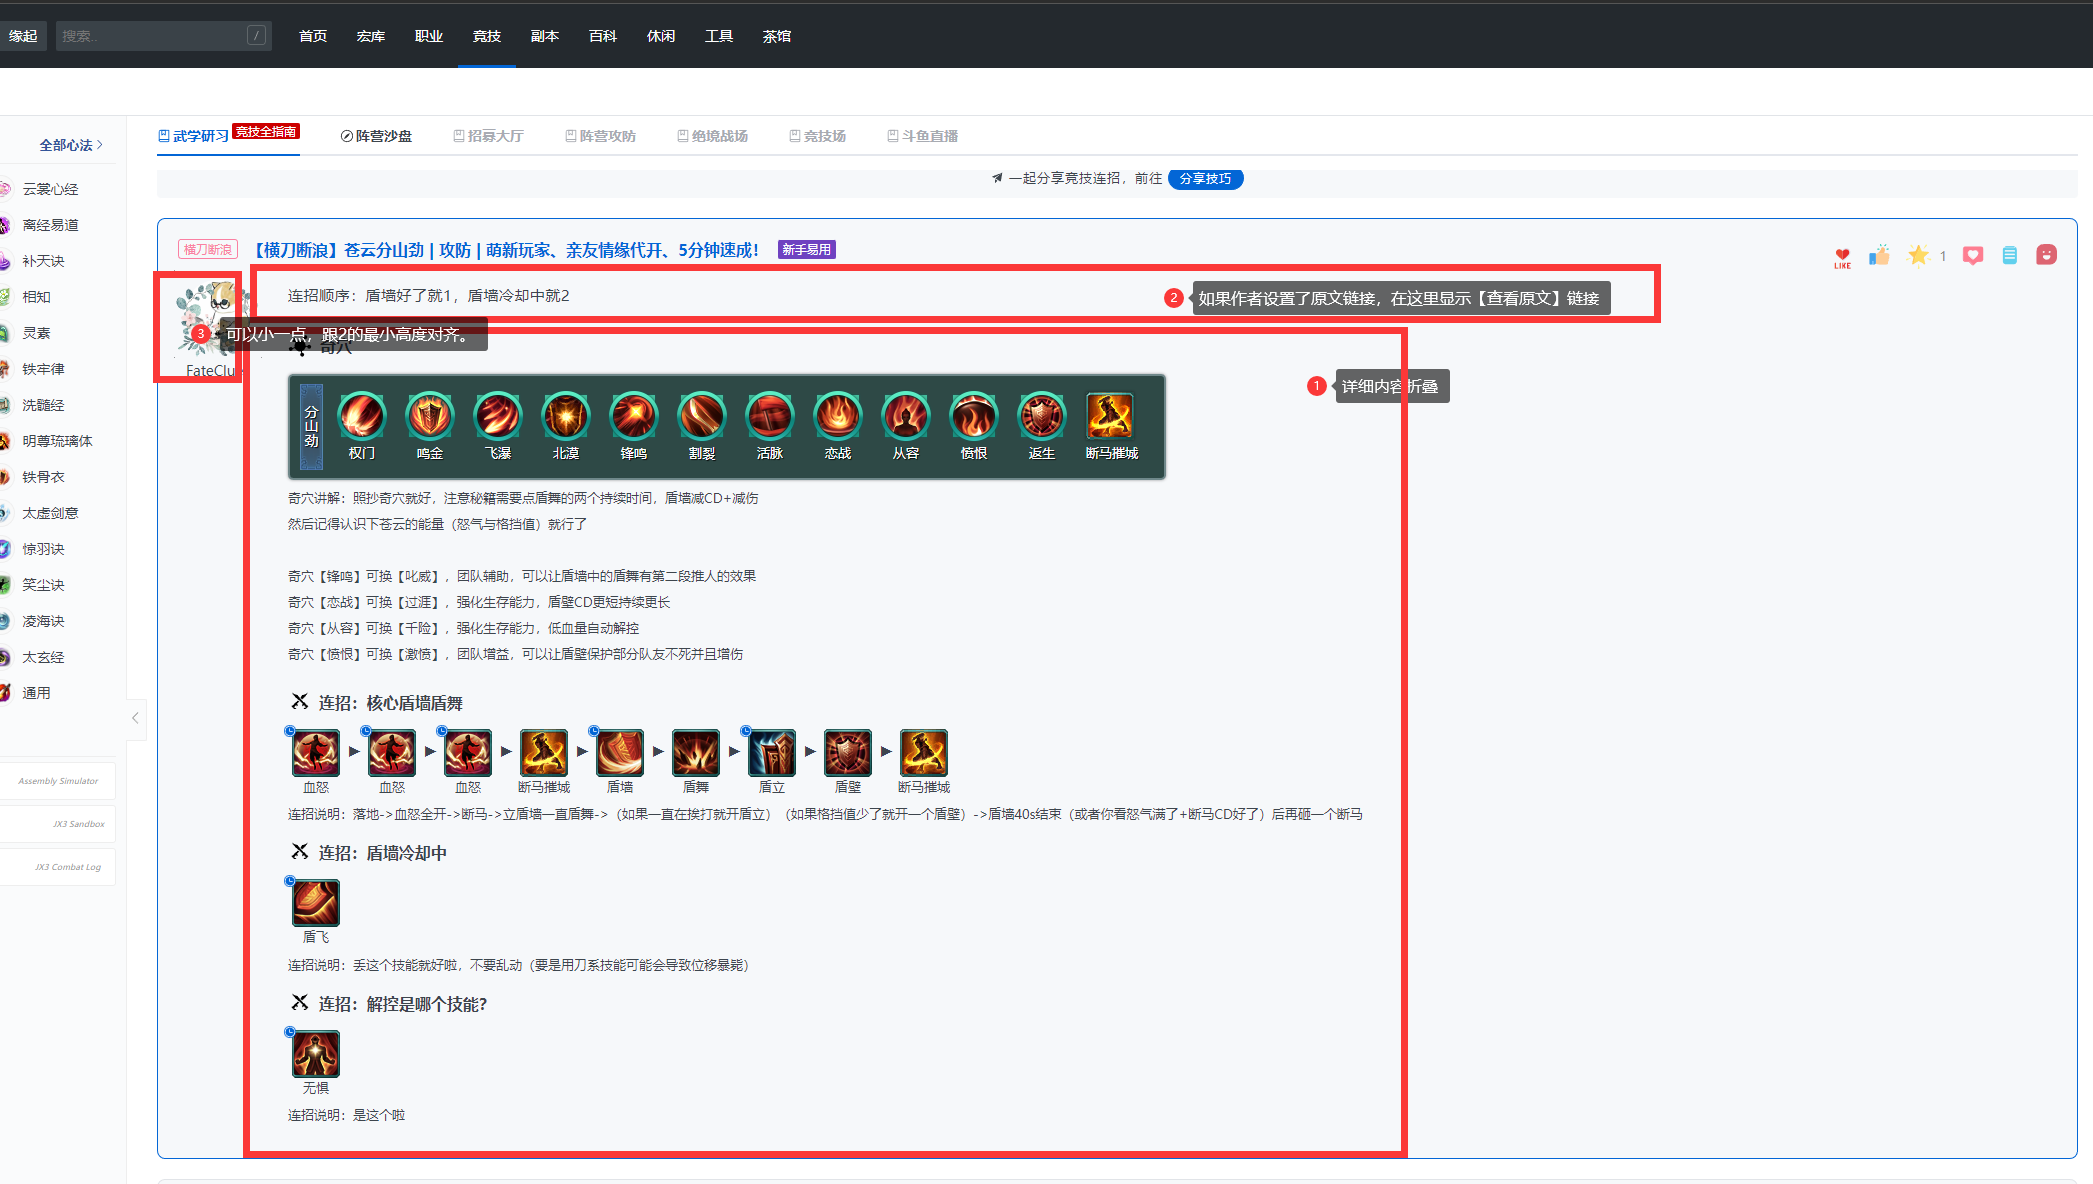Open 云裳心经 from the sidebar list
The width and height of the screenshot is (2093, 1184).
[50, 188]
